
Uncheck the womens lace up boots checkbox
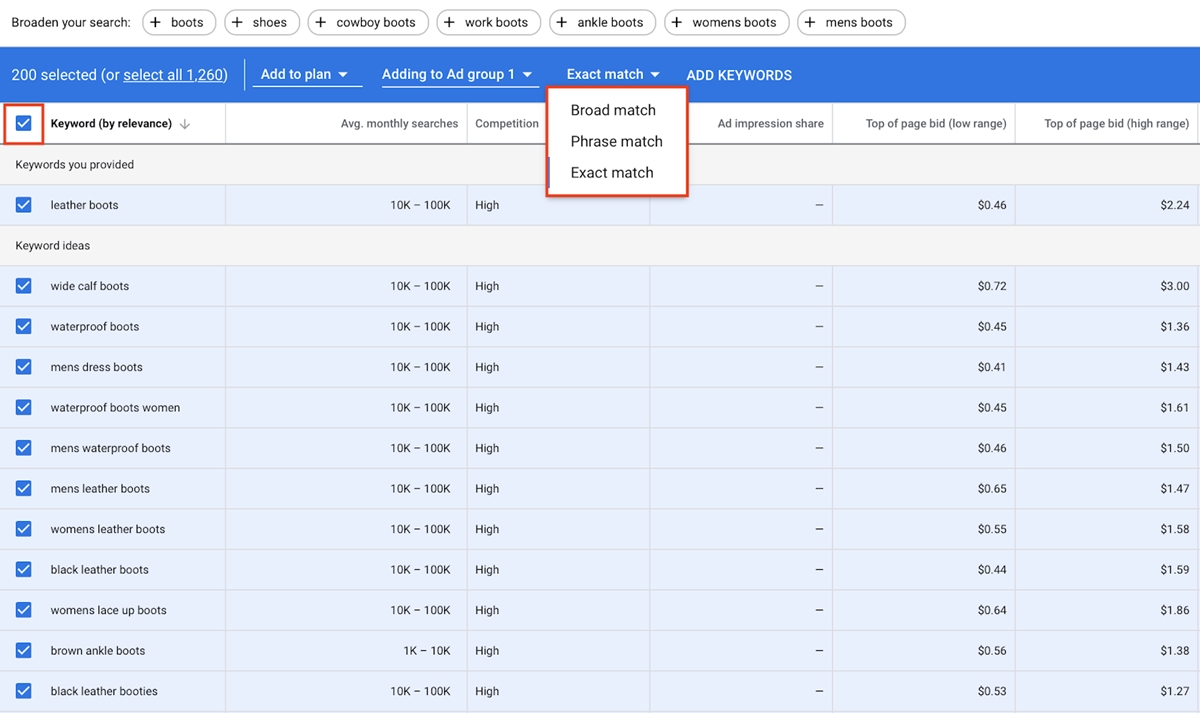tap(24, 610)
